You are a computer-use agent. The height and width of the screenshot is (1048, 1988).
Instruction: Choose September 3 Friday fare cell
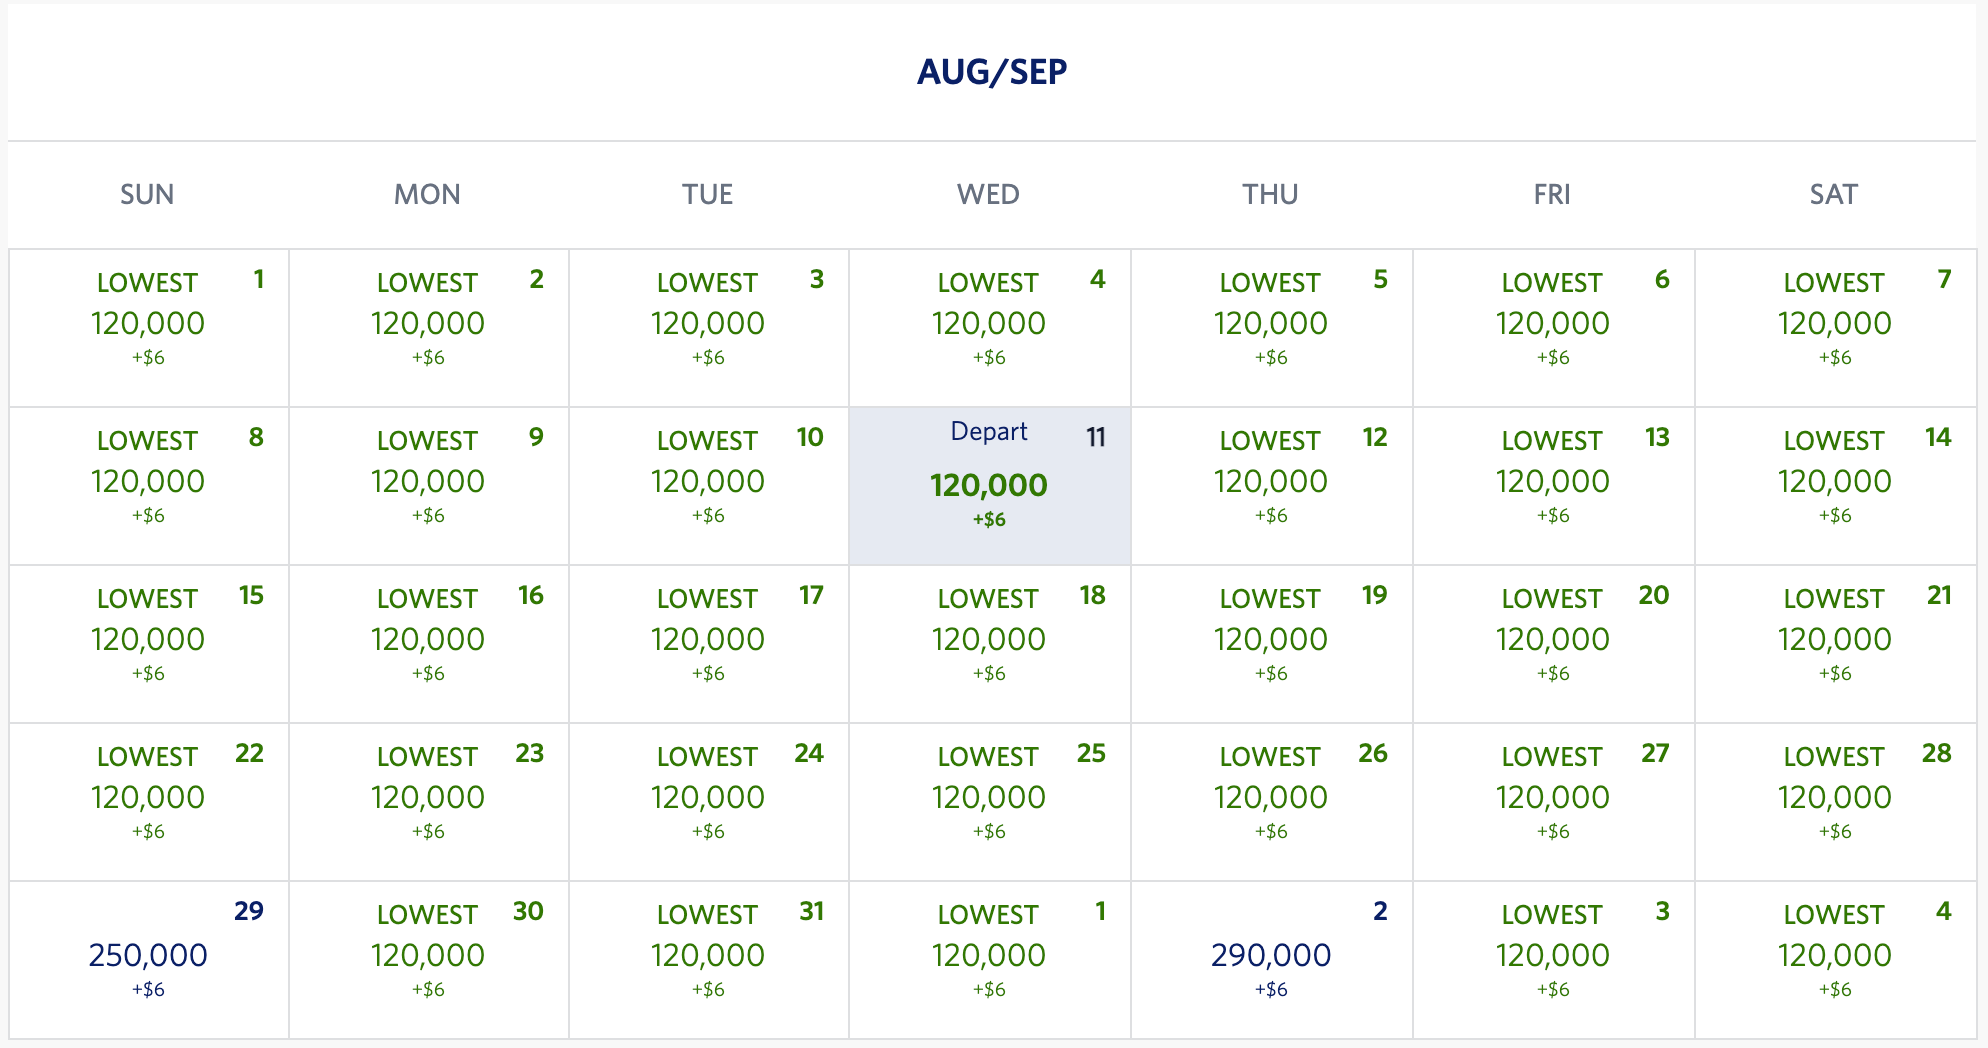coord(1552,957)
